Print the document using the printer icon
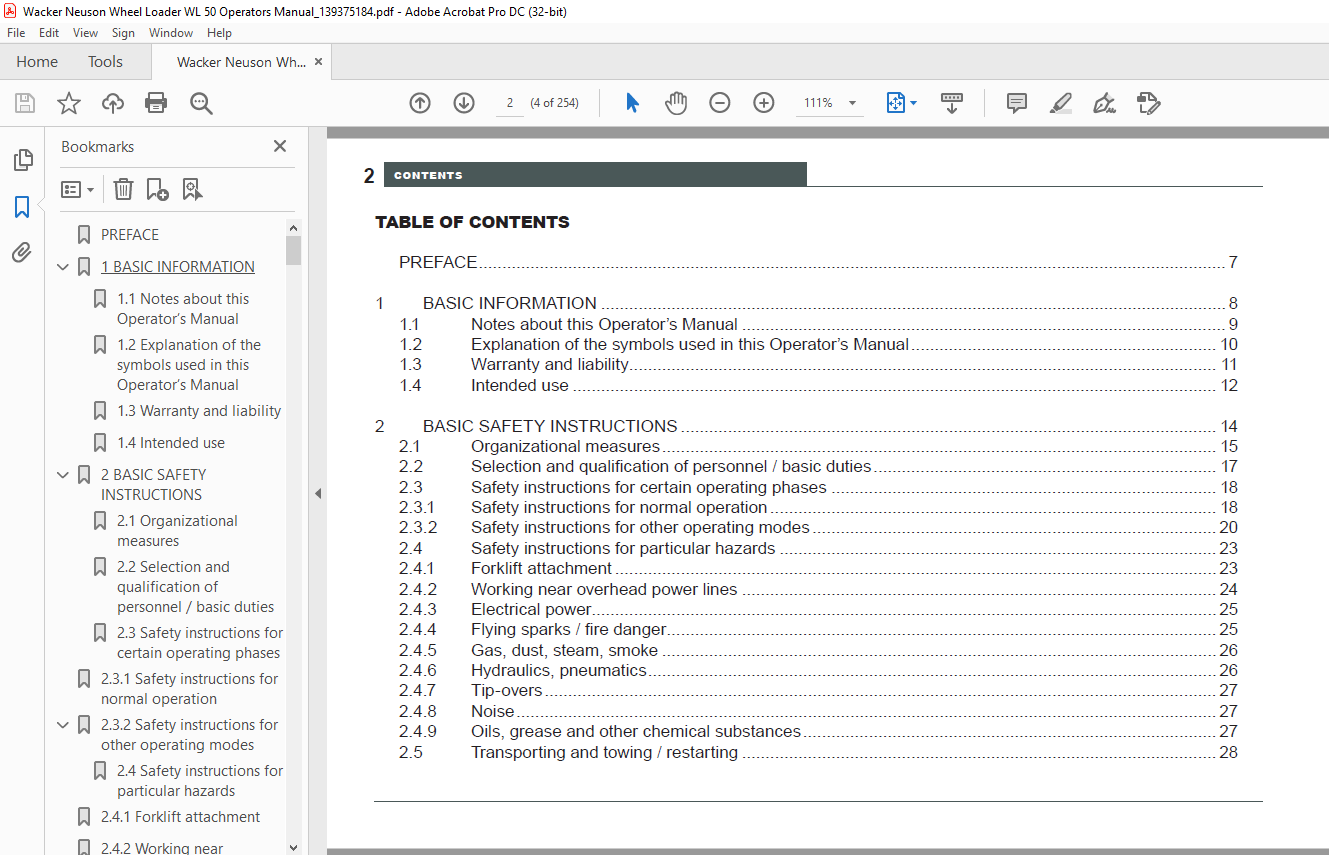1329x855 pixels. [x=156, y=103]
